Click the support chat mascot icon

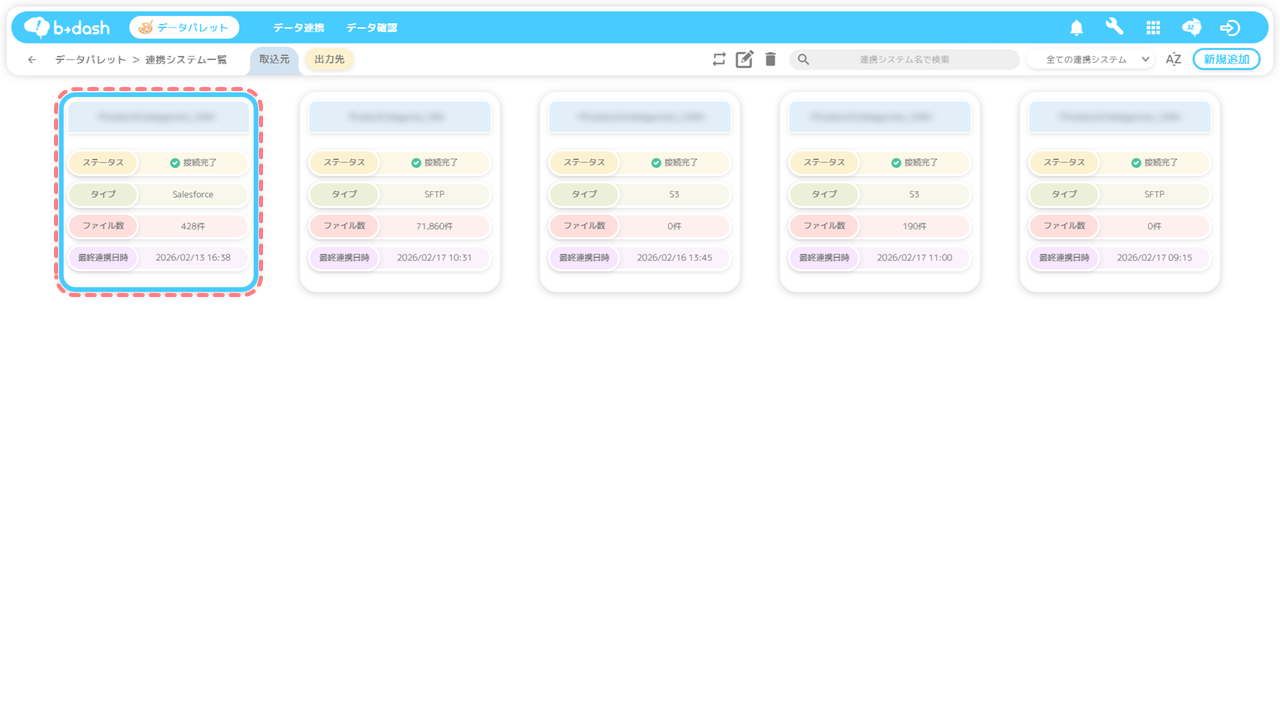pyautogui.click(x=1191, y=28)
